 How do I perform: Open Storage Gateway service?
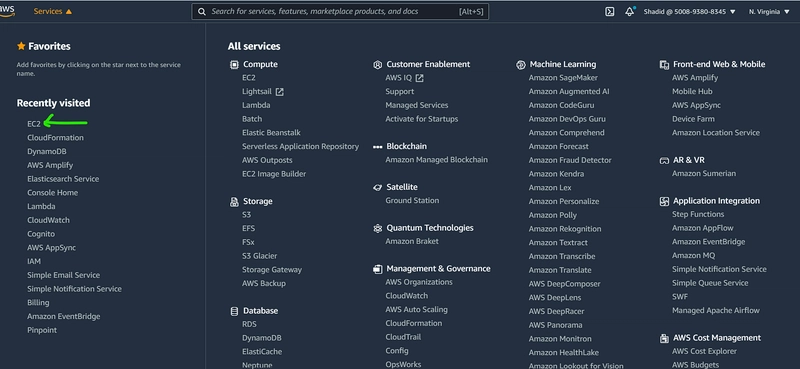pyautogui.click(x=272, y=270)
